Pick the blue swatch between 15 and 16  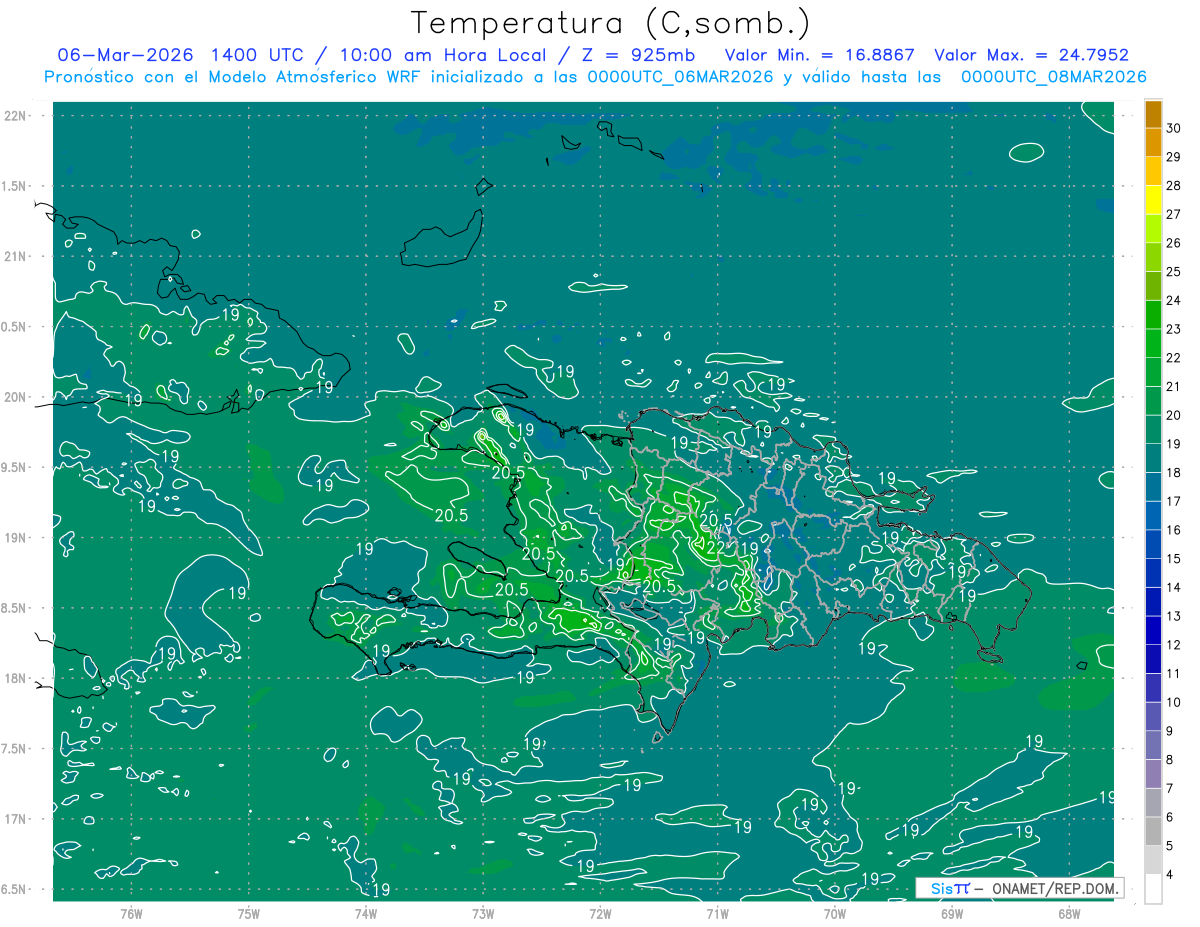pos(1153,544)
